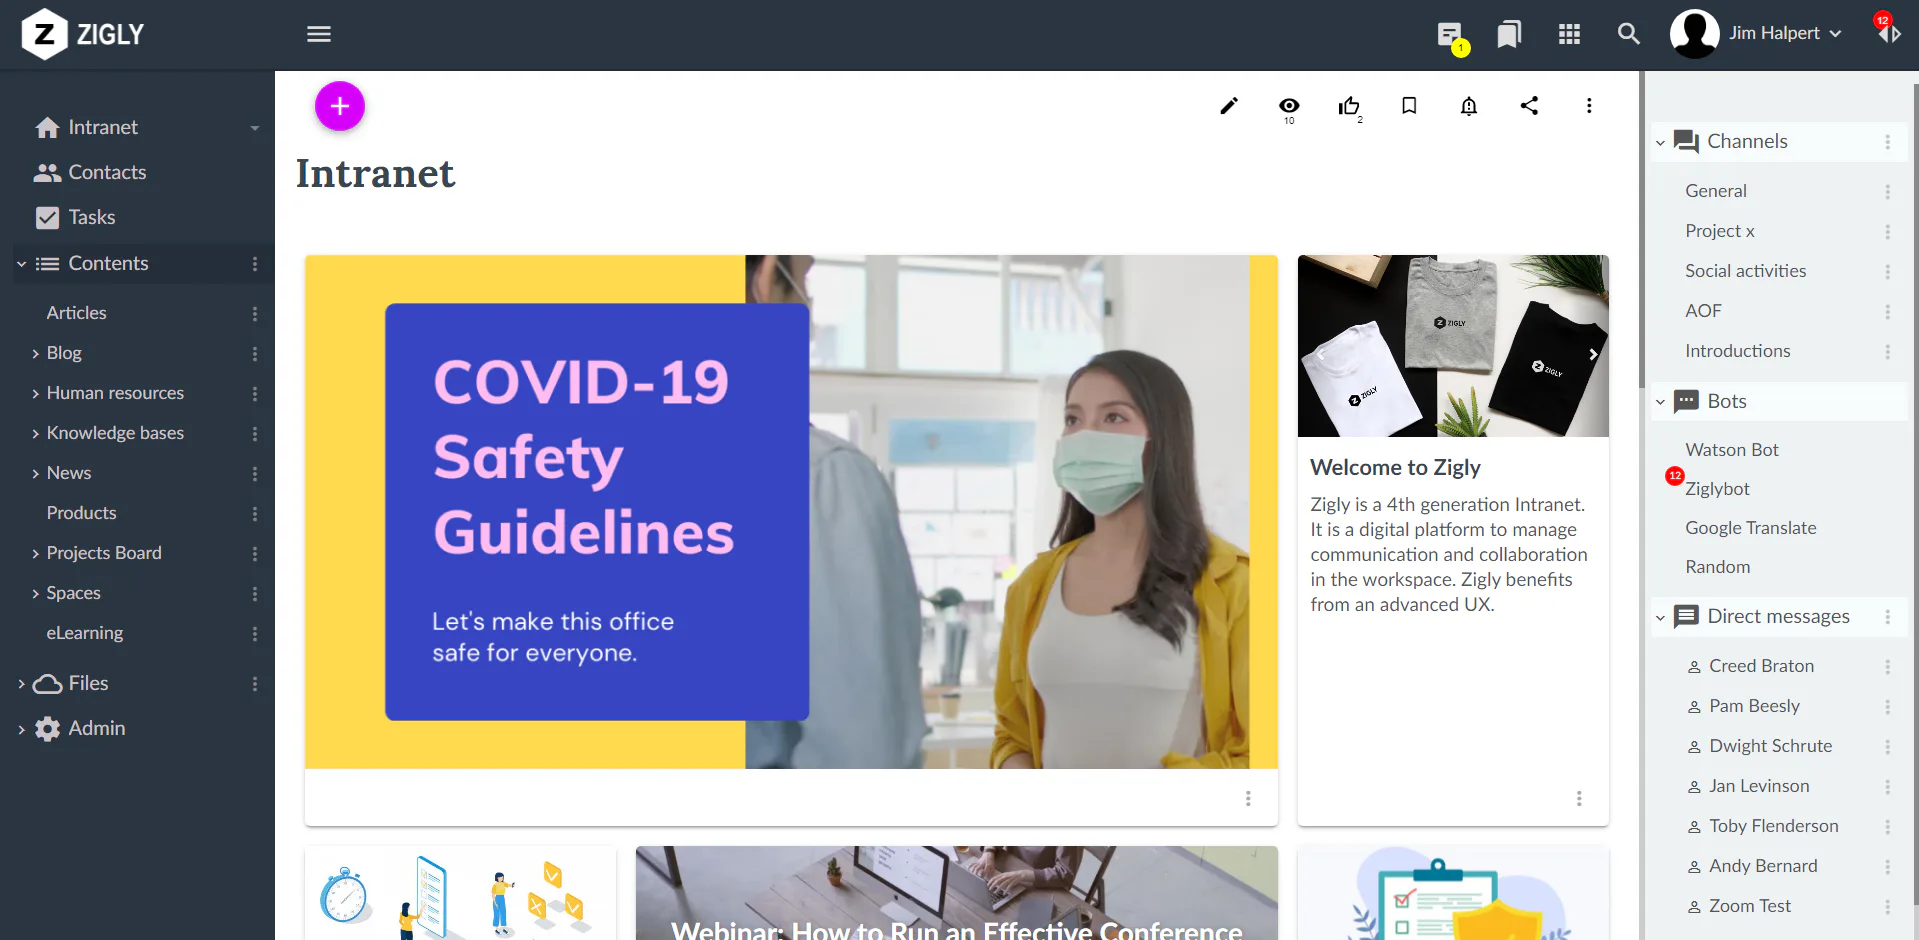Toggle the bookmark outline for this page
The image size is (1919, 940).
tap(1409, 106)
